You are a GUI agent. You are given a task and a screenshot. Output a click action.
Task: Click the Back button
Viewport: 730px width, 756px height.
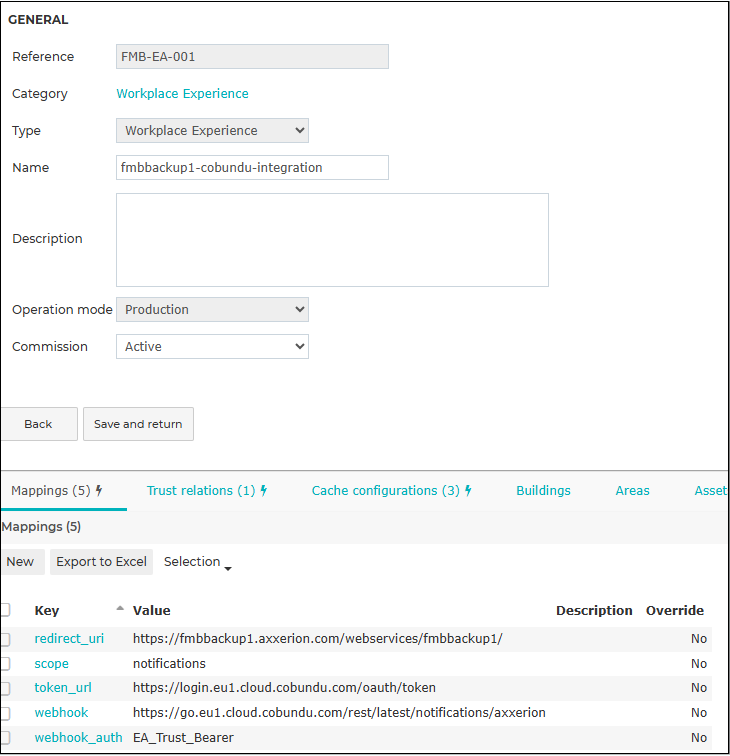point(39,424)
